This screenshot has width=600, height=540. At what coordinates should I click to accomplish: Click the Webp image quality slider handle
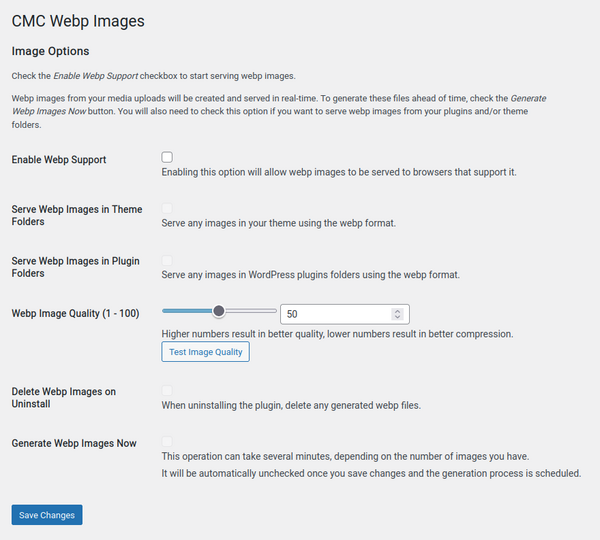[x=218, y=311]
